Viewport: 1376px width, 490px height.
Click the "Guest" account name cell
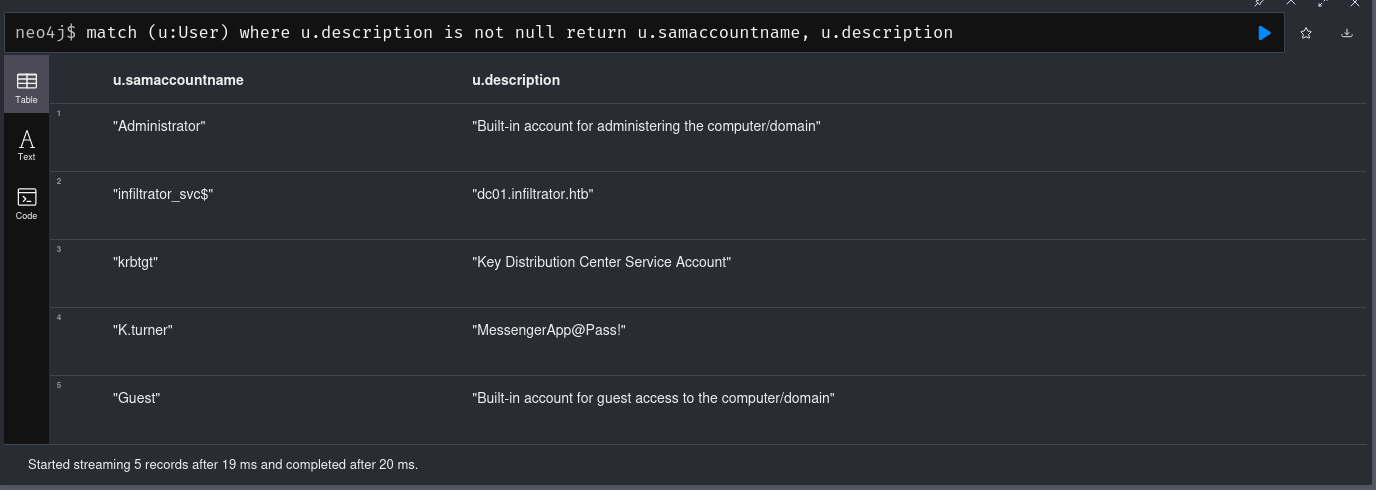(x=137, y=398)
